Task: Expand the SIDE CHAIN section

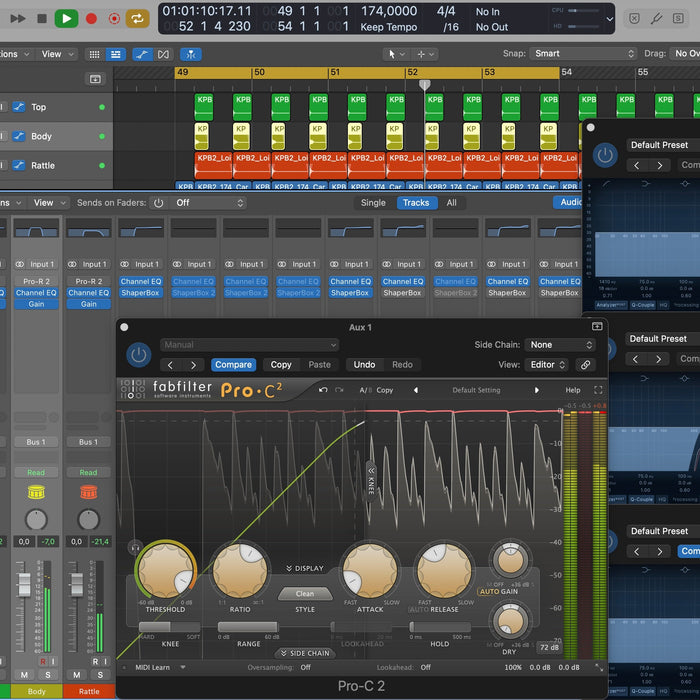Action: pos(305,653)
